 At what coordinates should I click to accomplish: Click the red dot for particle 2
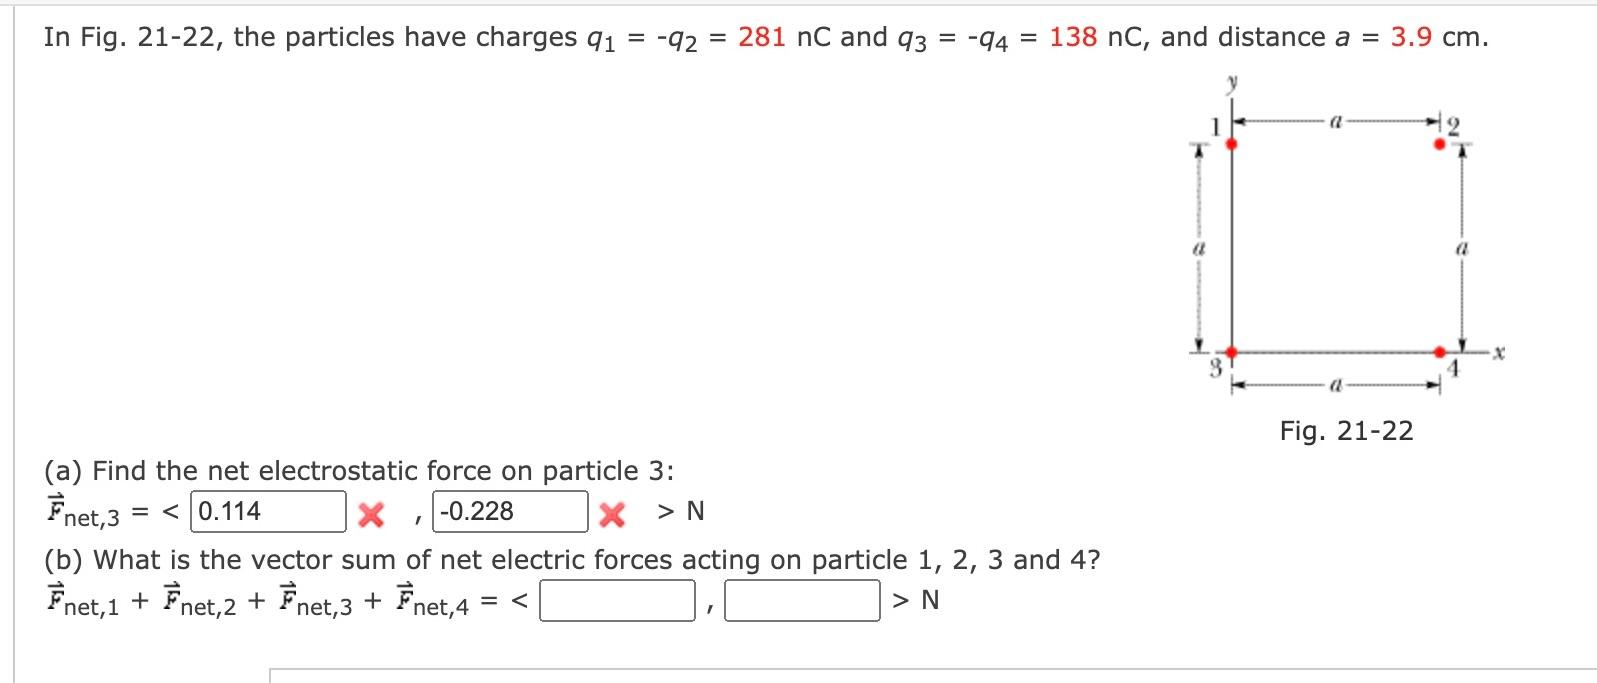(1440, 144)
